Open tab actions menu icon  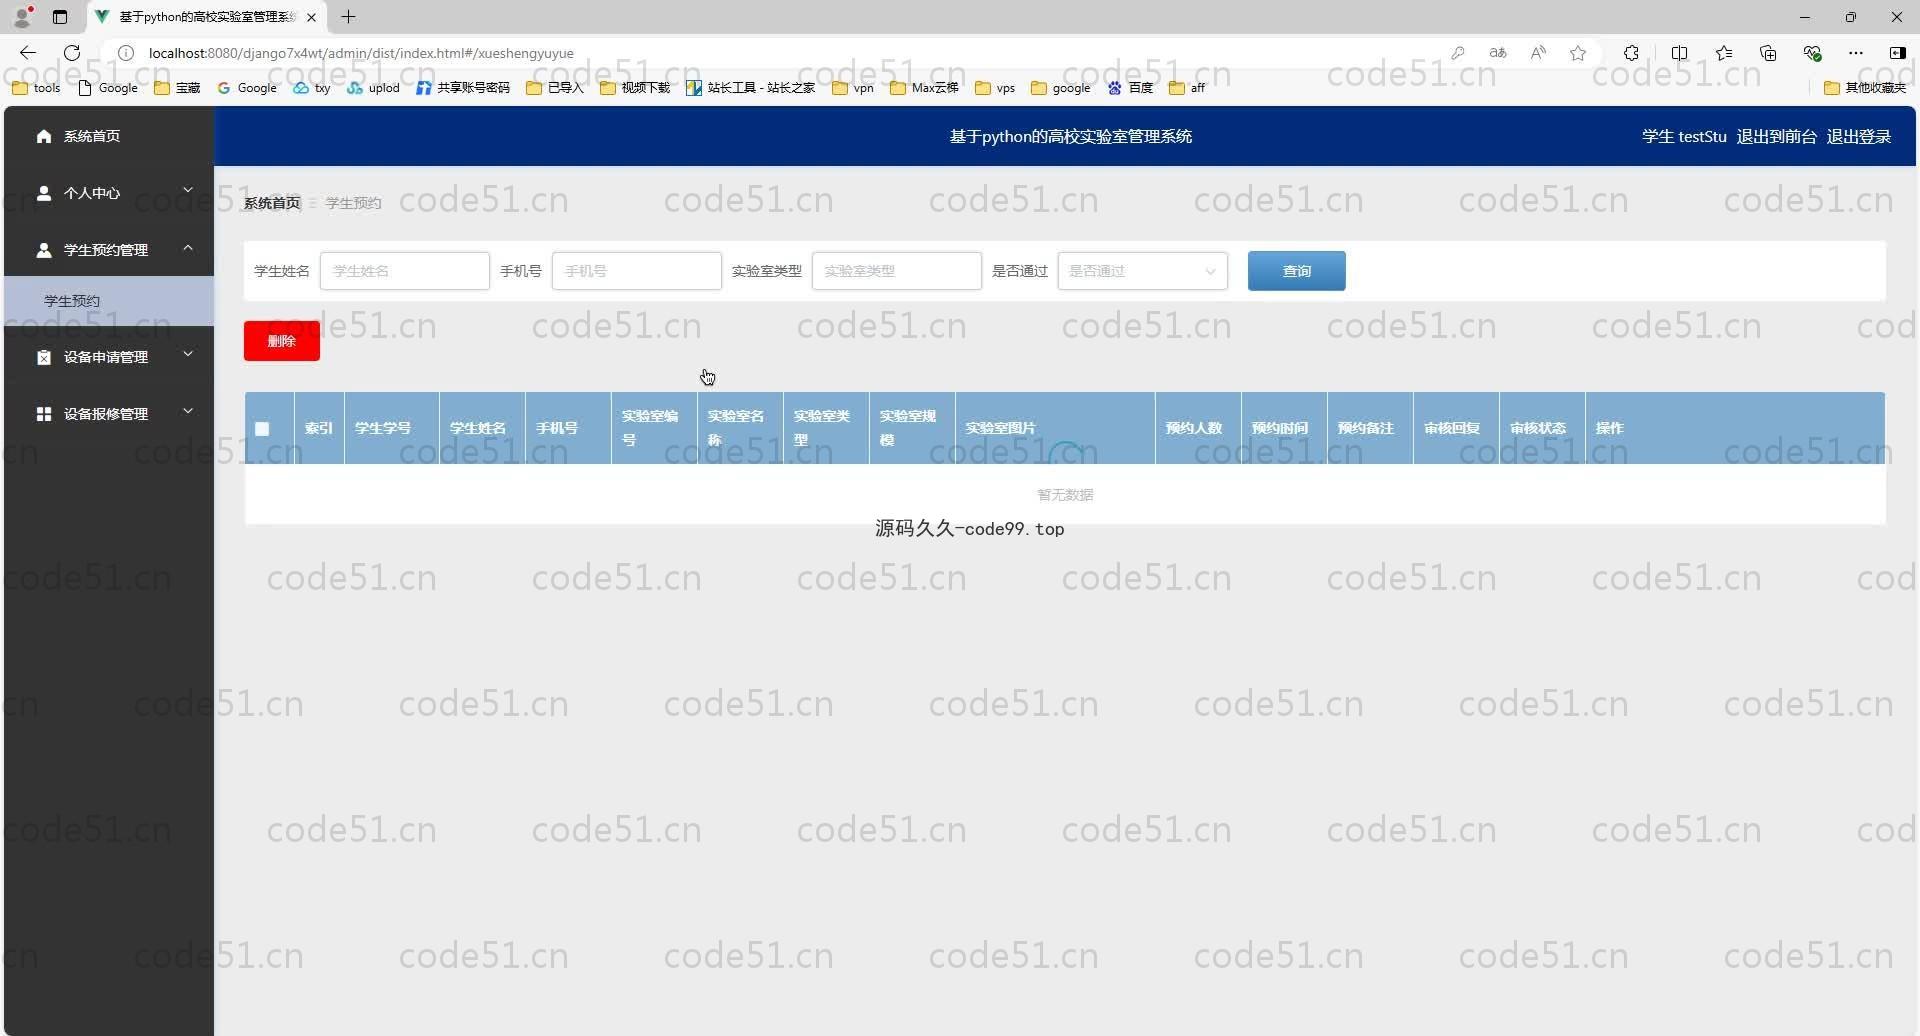pyautogui.click(x=60, y=17)
